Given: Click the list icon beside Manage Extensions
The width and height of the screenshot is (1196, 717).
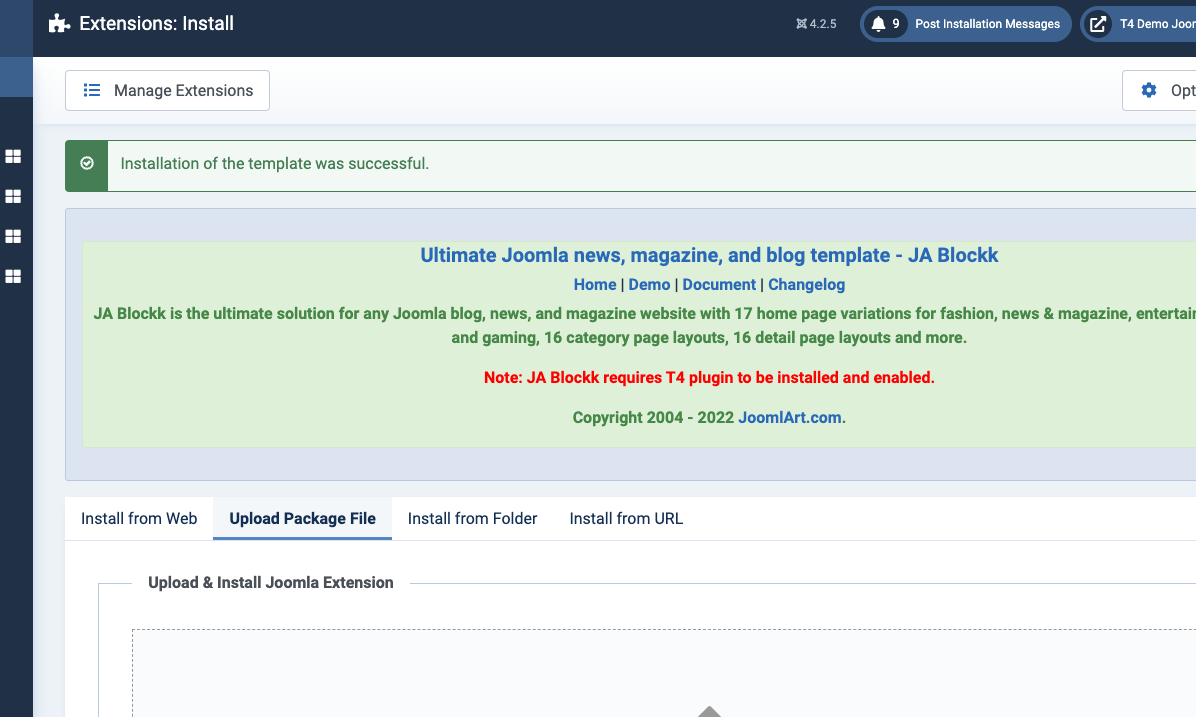Looking at the screenshot, I should pos(92,90).
